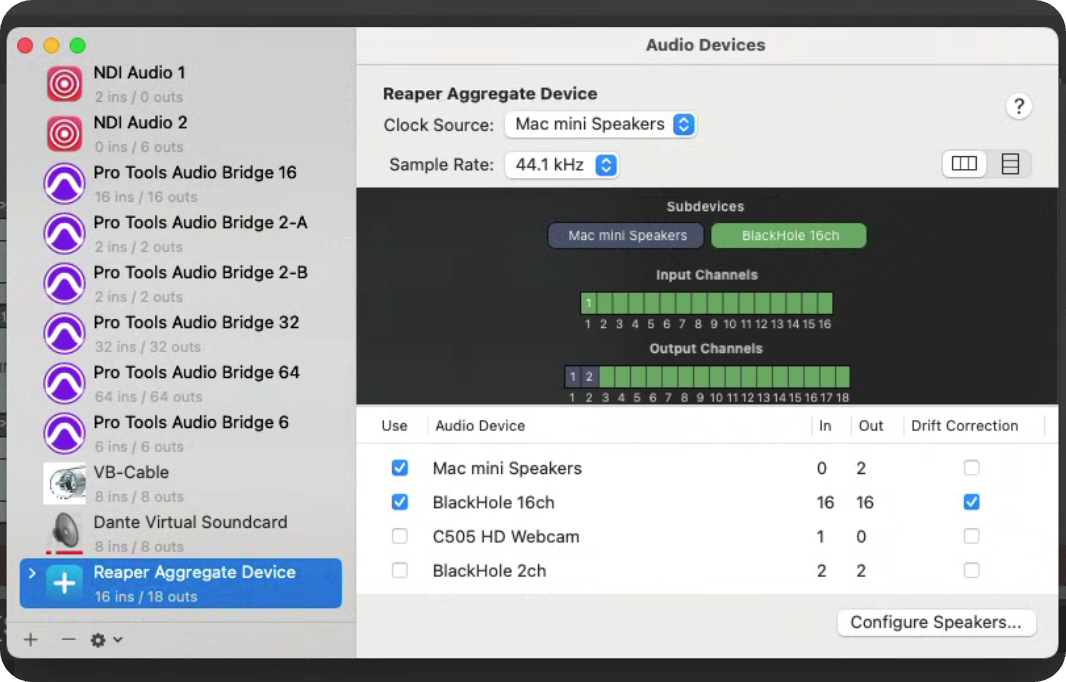Click the Pro Tools Audio Bridge 6 name
The height and width of the screenshot is (682, 1066).
[191, 423]
